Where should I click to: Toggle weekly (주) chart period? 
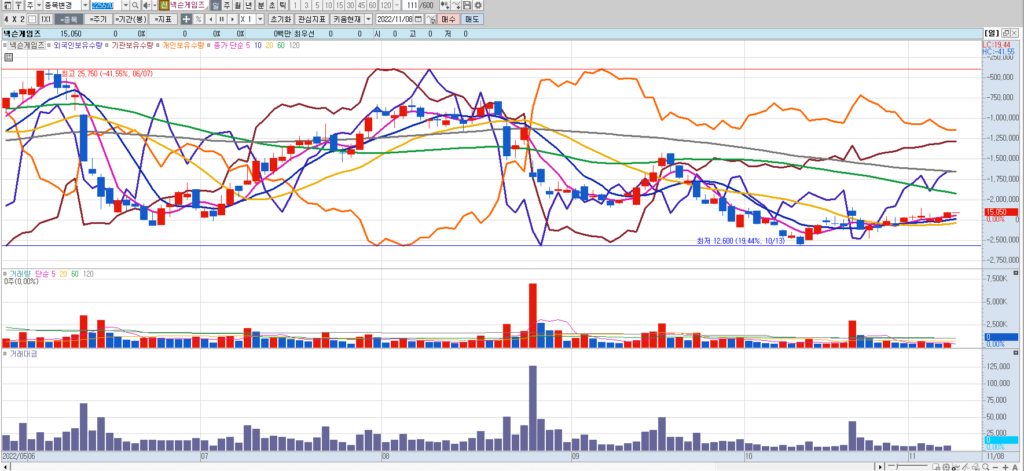pyautogui.click(x=226, y=5)
